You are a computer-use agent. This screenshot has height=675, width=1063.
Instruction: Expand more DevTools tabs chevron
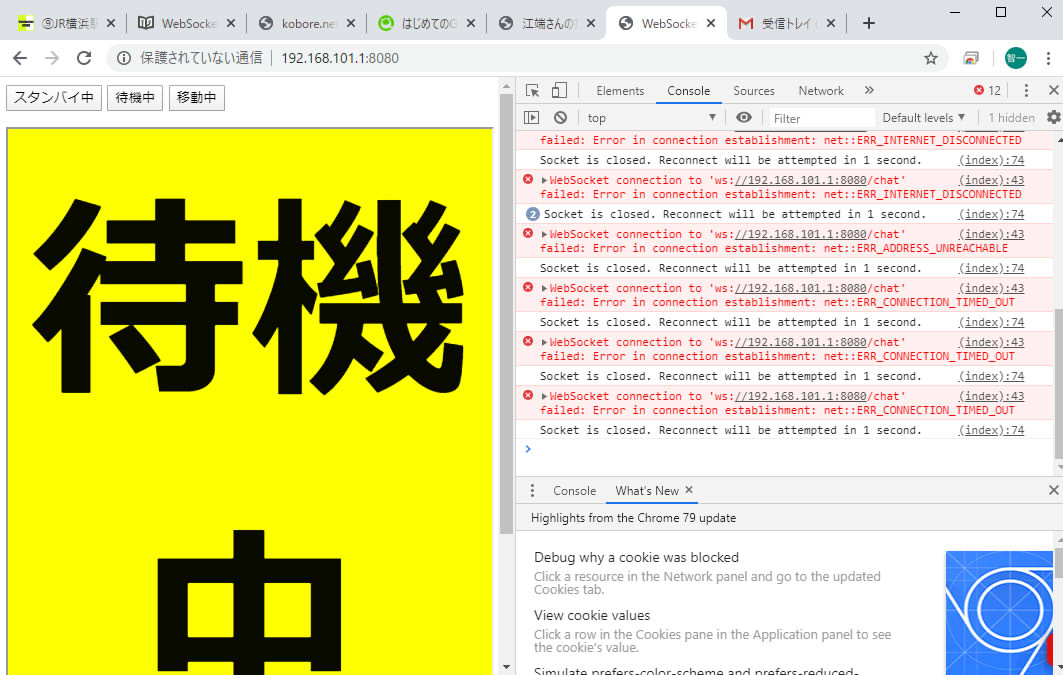[x=868, y=91]
